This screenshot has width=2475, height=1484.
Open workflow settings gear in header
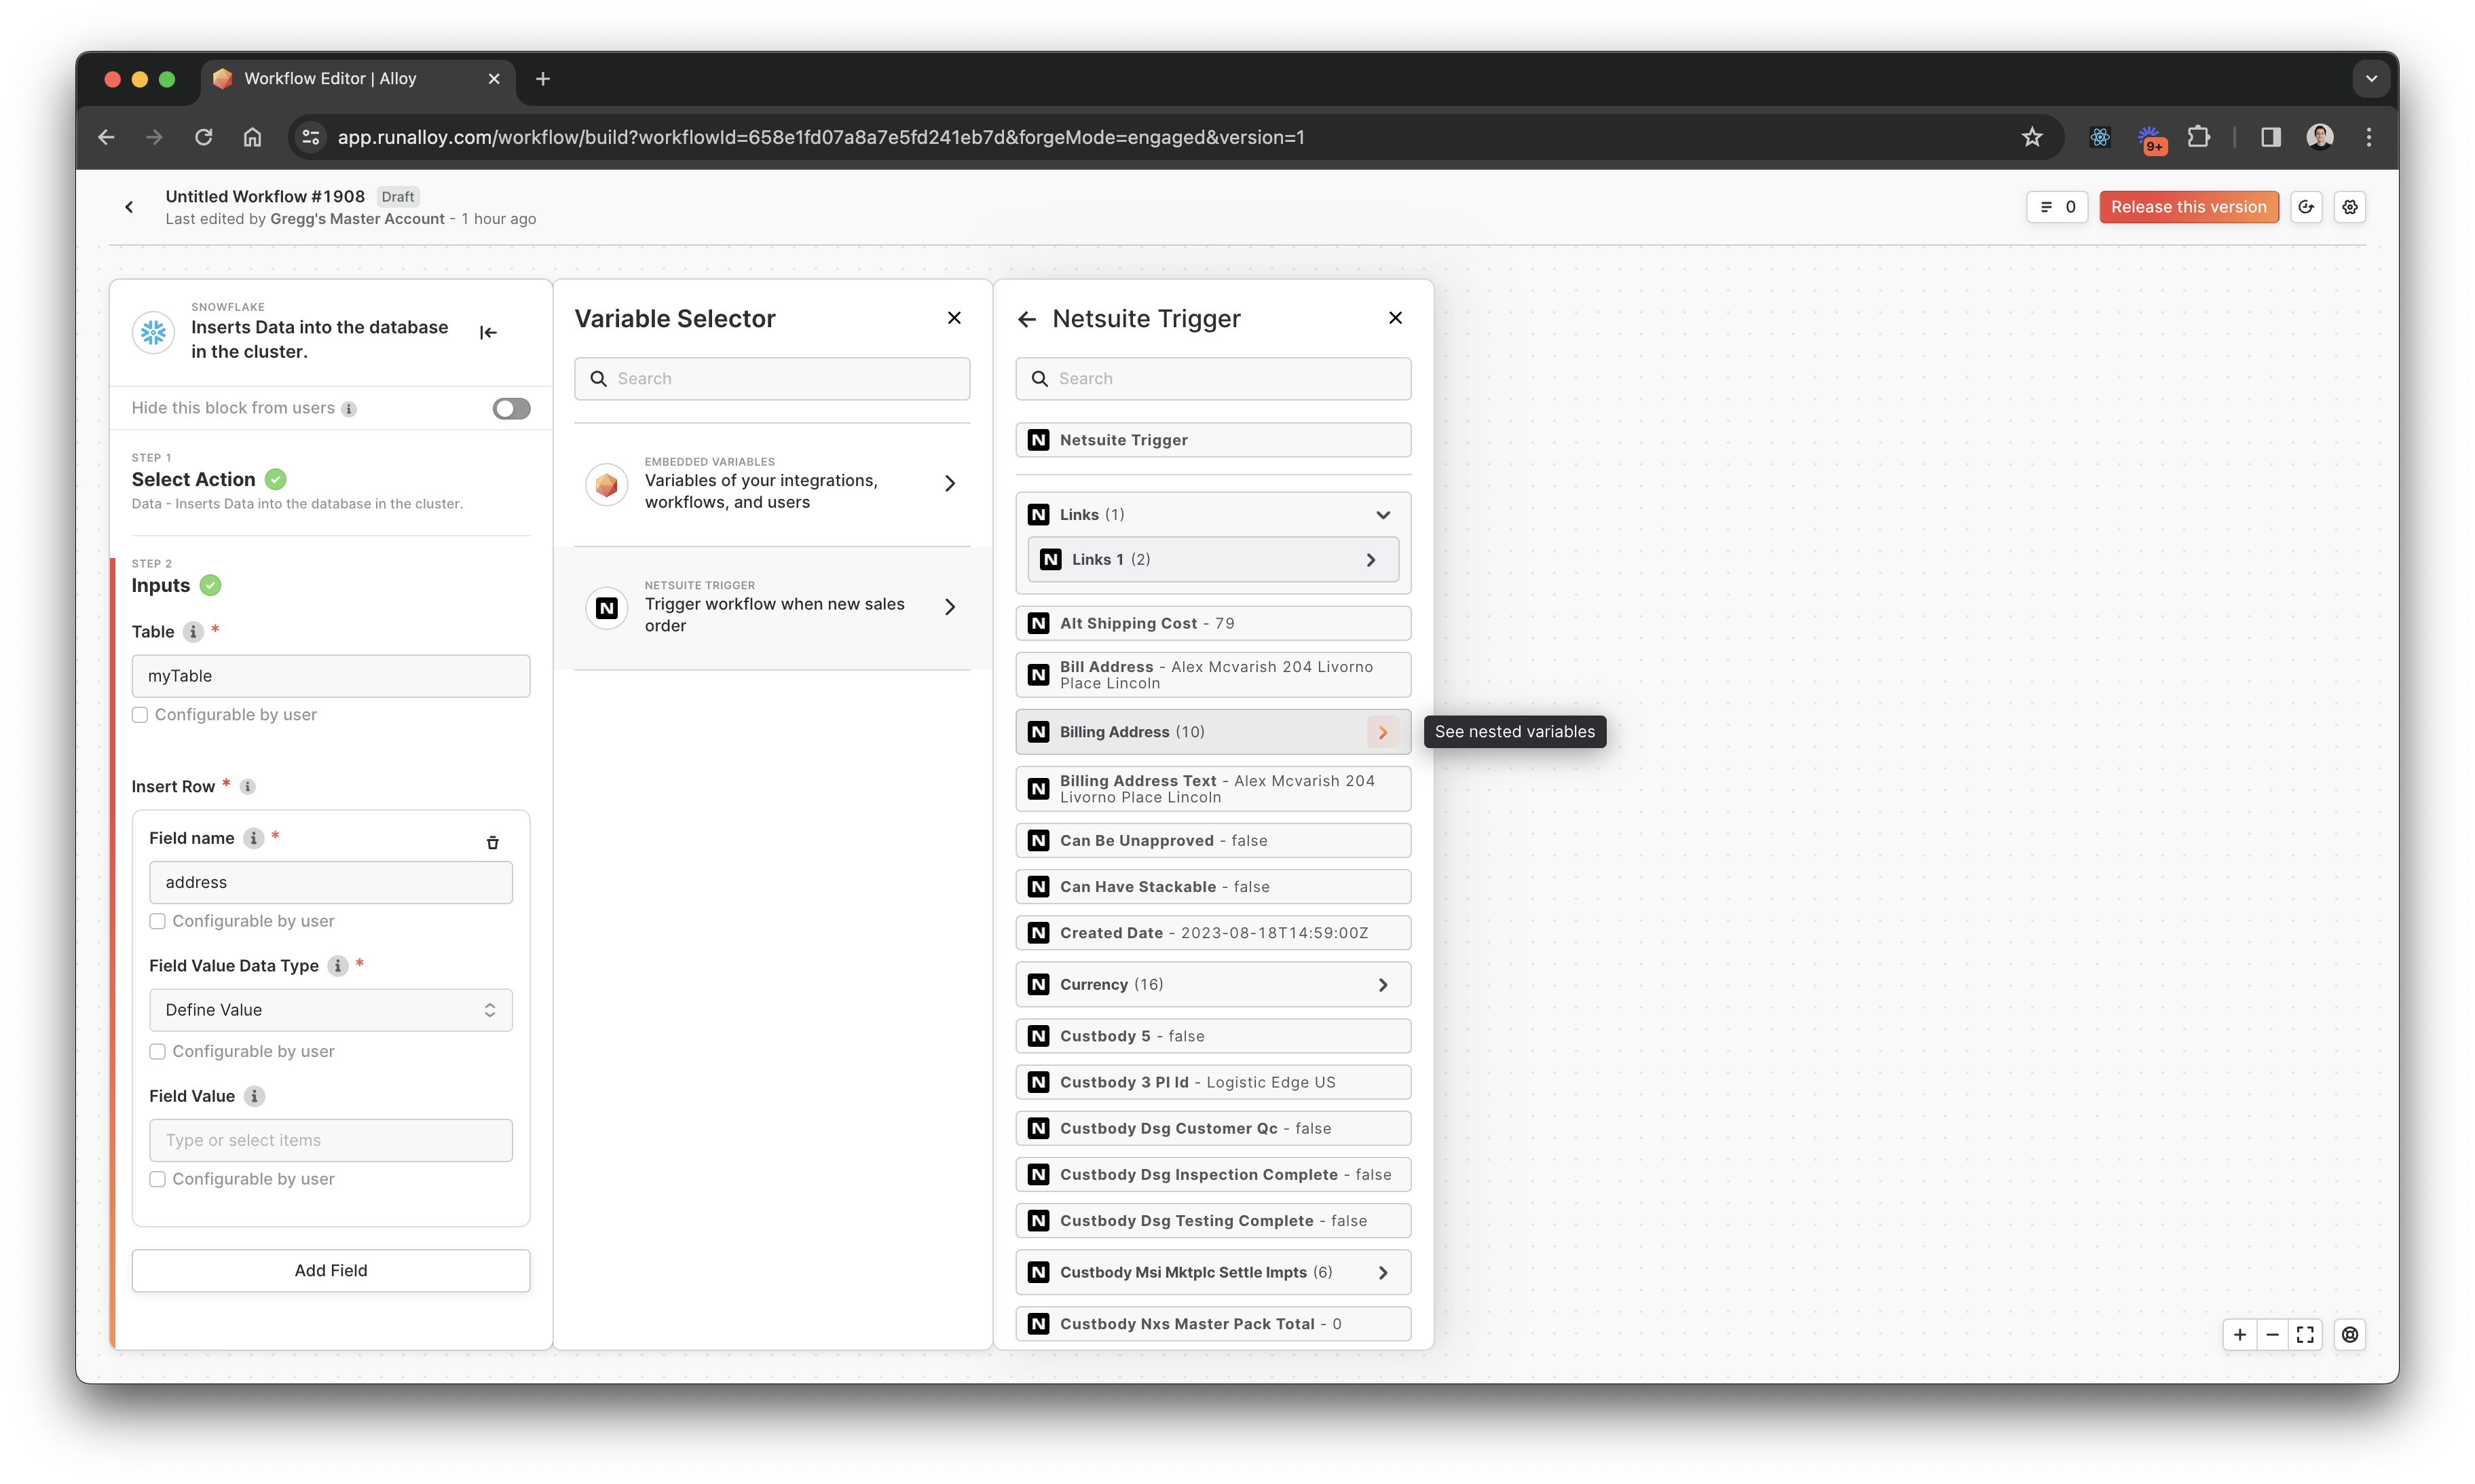tap(2350, 207)
